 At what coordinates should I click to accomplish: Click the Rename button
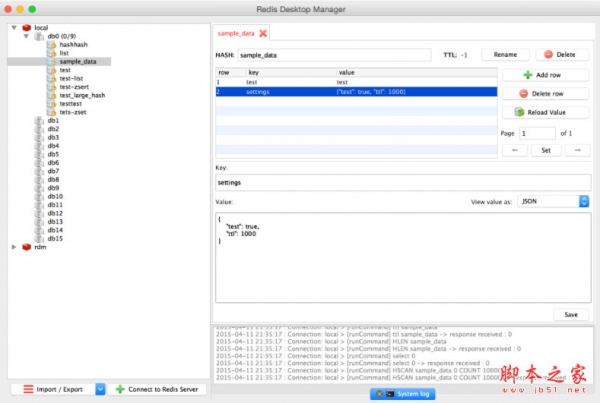pyautogui.click(x=505, y=54)
